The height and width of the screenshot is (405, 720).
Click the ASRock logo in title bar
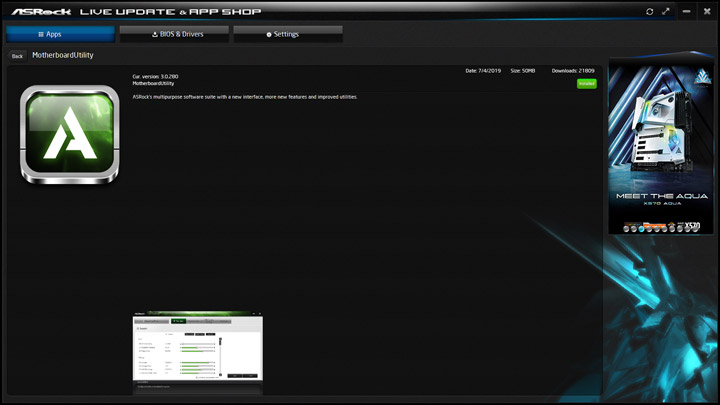[41, 11]
